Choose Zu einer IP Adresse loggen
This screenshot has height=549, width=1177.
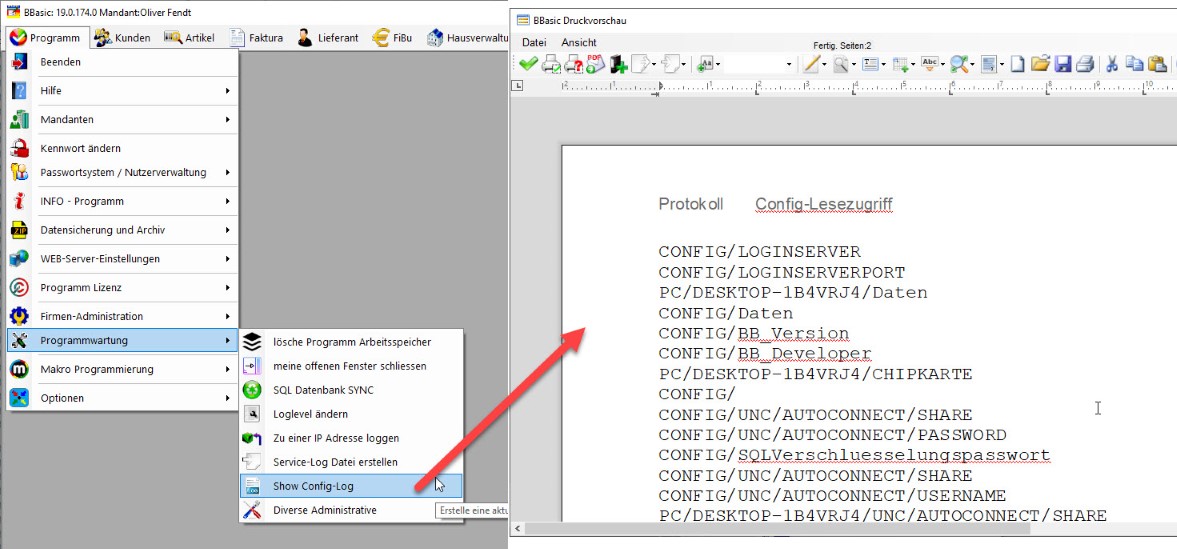pos(351,439)
